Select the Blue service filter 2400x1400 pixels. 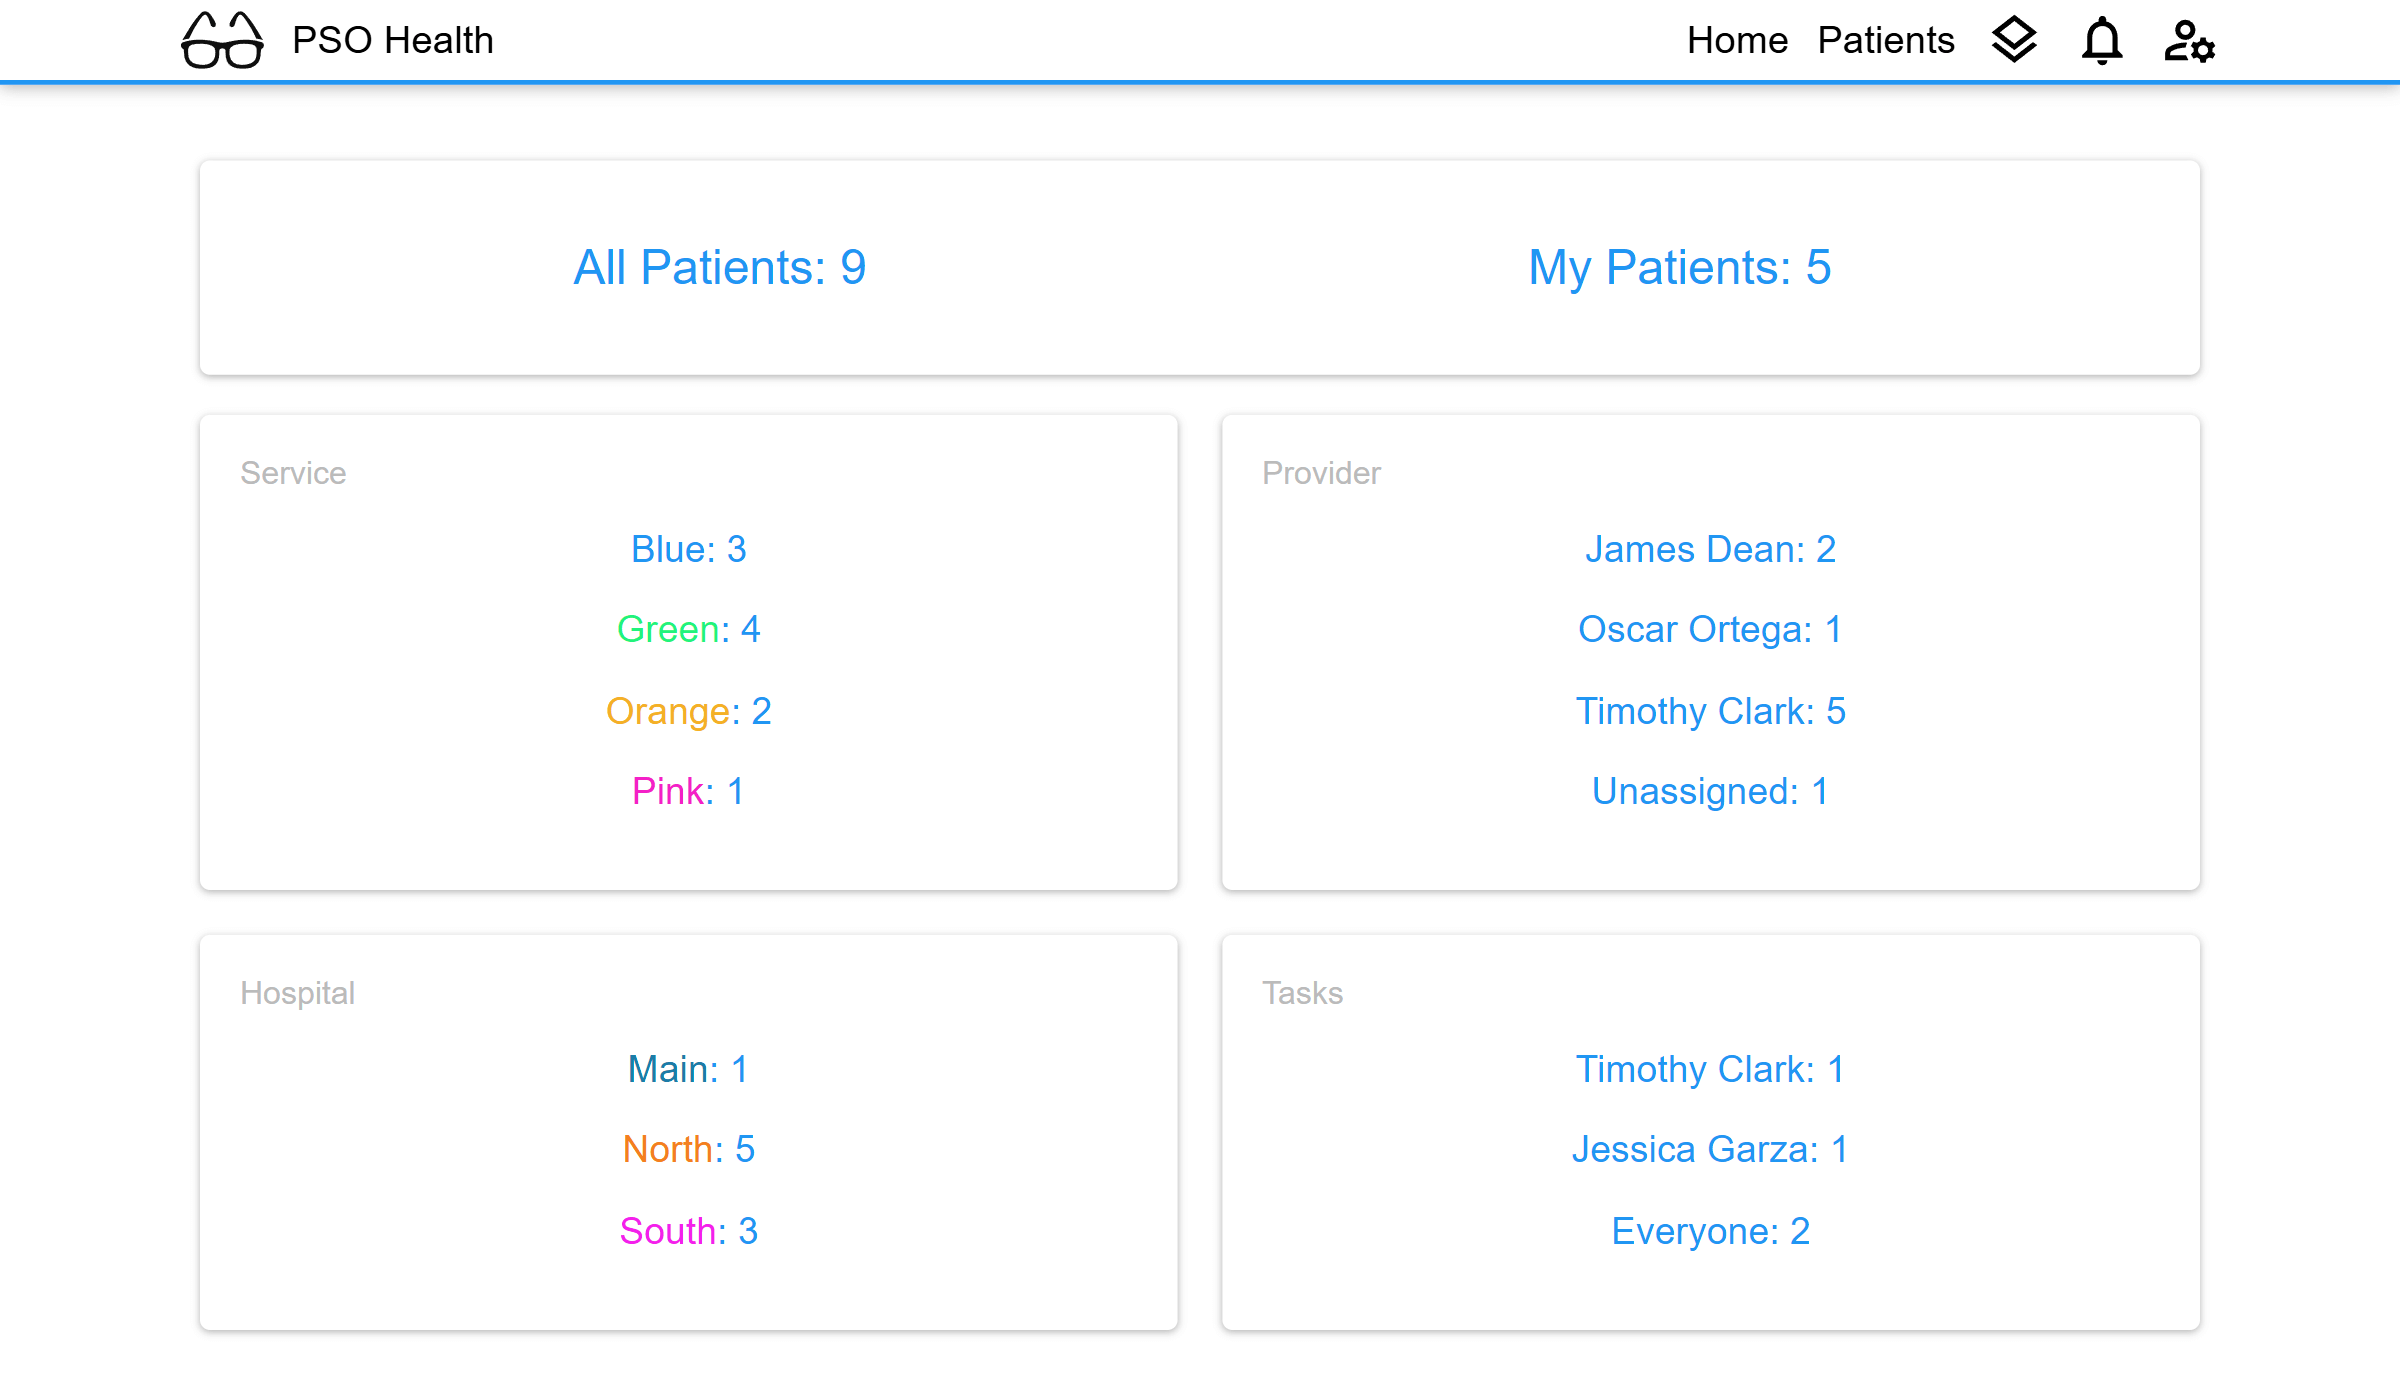tap(689, 549)
